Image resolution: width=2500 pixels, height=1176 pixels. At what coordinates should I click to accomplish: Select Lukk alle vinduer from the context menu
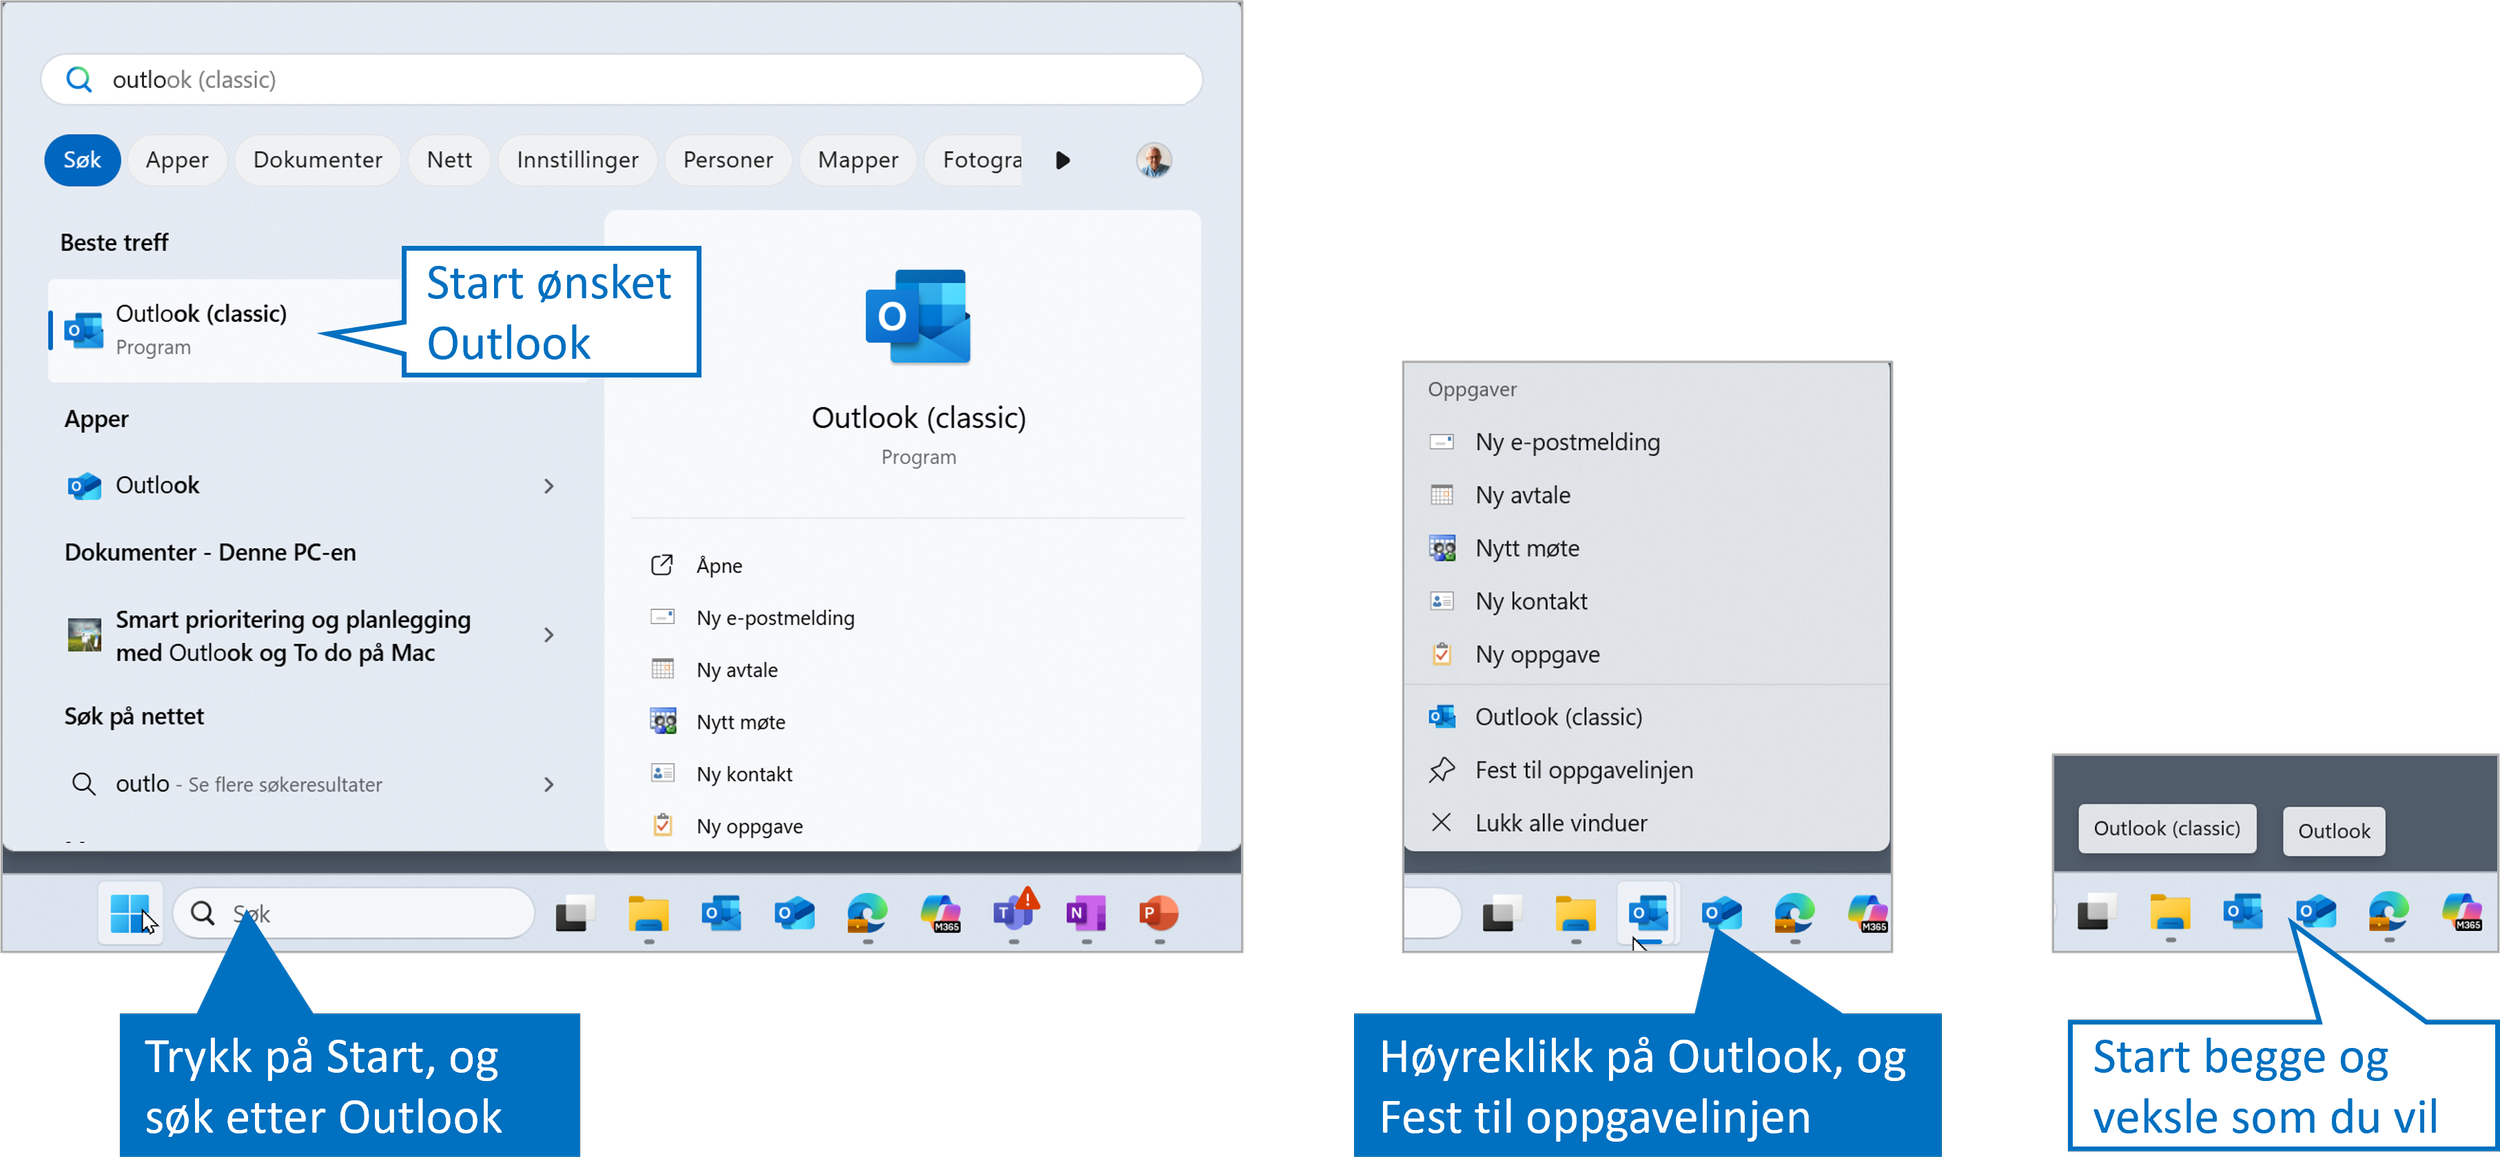1560,823
